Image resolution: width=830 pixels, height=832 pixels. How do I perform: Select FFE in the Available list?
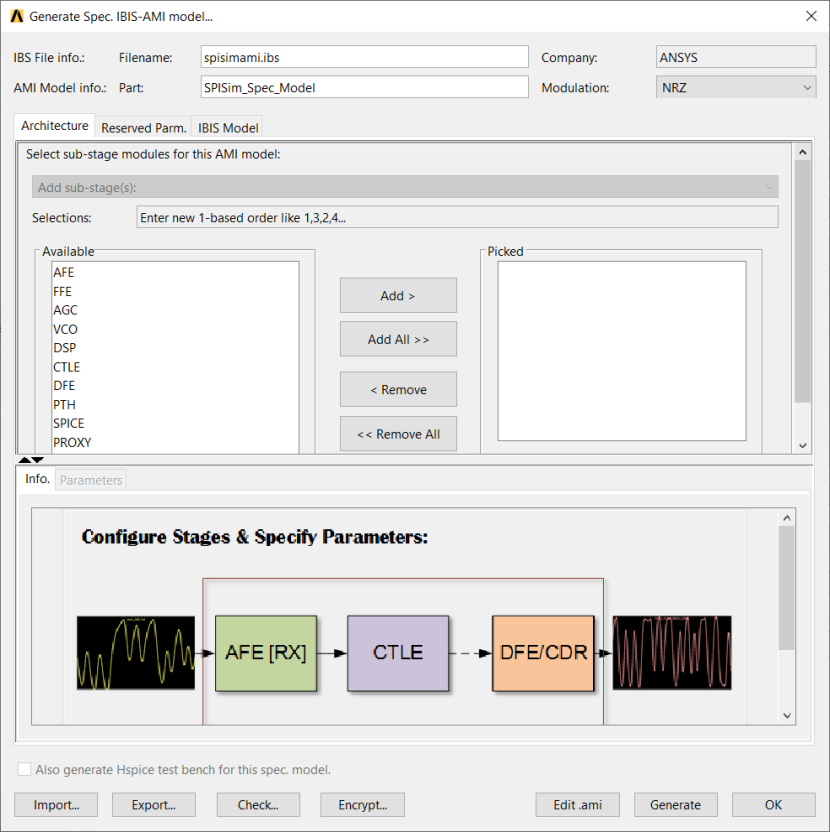pyautogui.click(x=175, y=291)
